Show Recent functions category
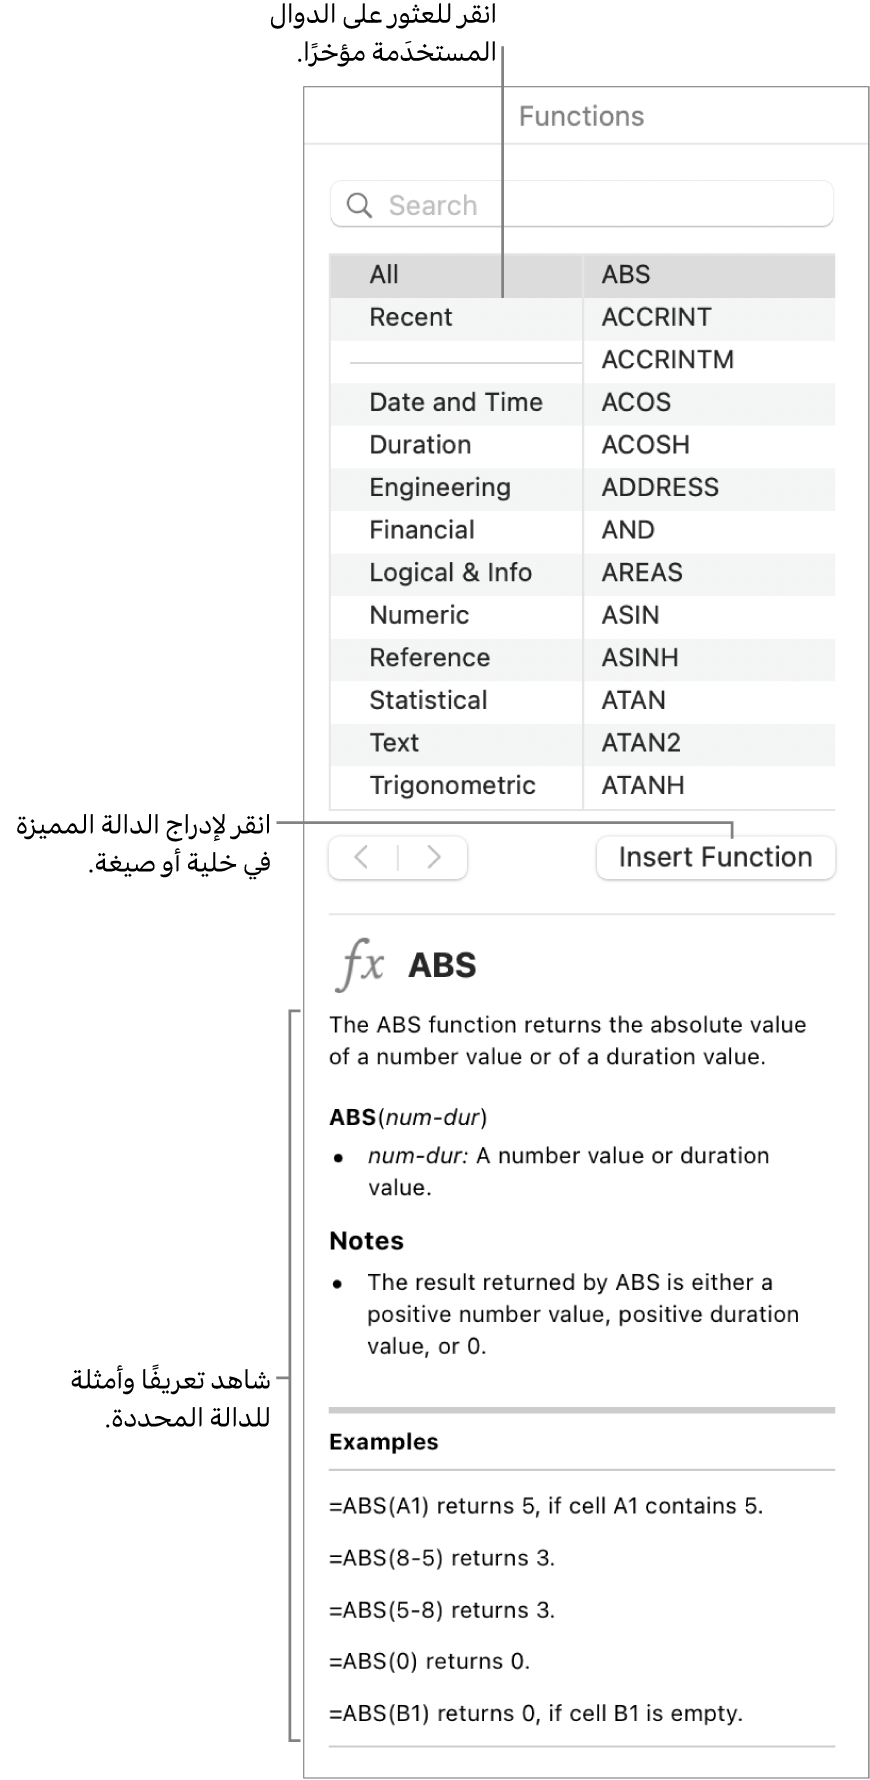The height and width of the screenshot is (1780, 870). pos(411,317)
